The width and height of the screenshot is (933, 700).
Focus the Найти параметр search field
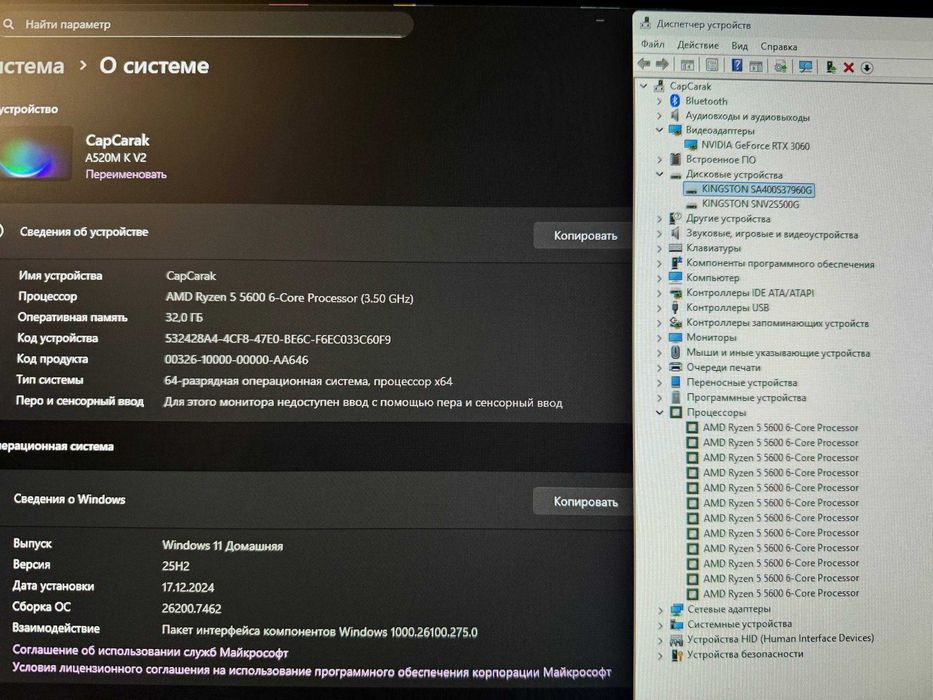coord(206,24)
